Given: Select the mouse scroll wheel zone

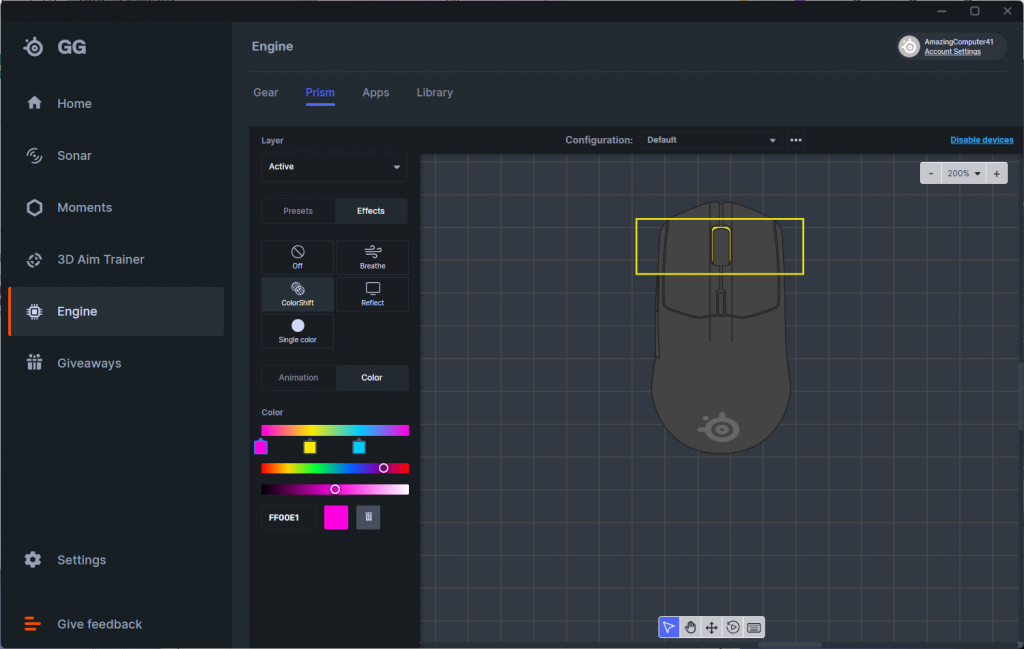Looking at the screenshot, I should [721, 246].
